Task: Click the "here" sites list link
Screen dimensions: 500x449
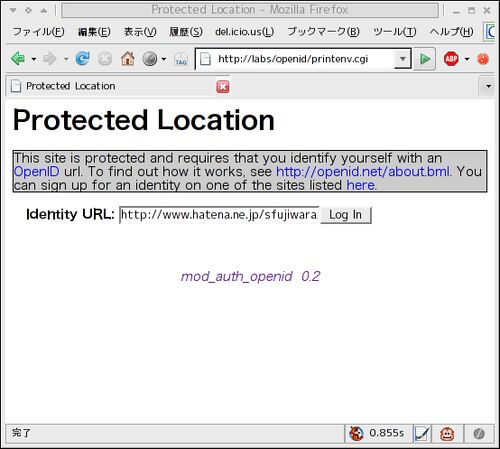Action: pos(361,185)
